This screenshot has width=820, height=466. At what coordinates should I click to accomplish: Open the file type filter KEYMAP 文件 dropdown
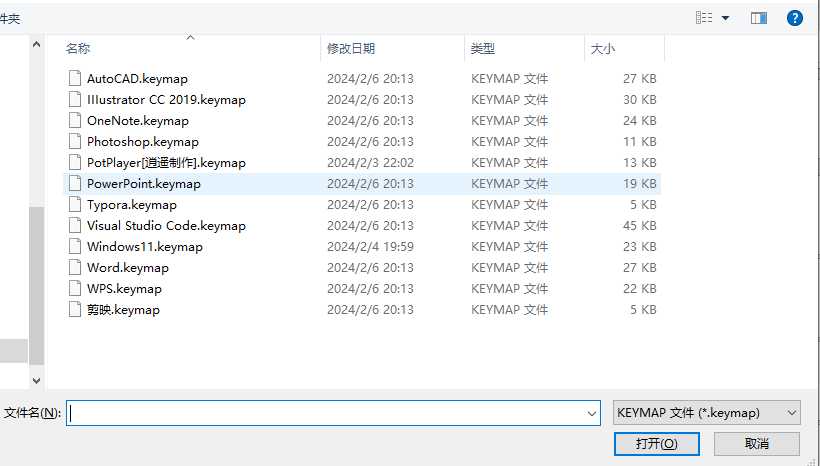pyautogui.click(x=707, y=413)
